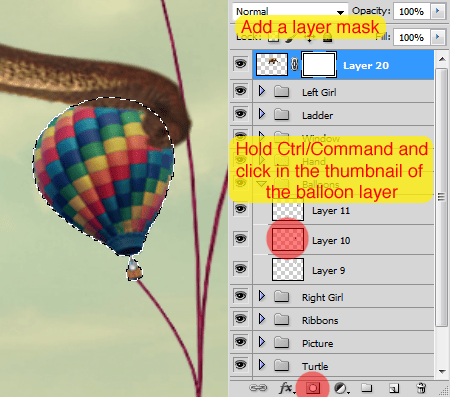The width and height of the screenshot is (450, 397).
Task: Select the "Layer 20" name
Action: (366, 65)
